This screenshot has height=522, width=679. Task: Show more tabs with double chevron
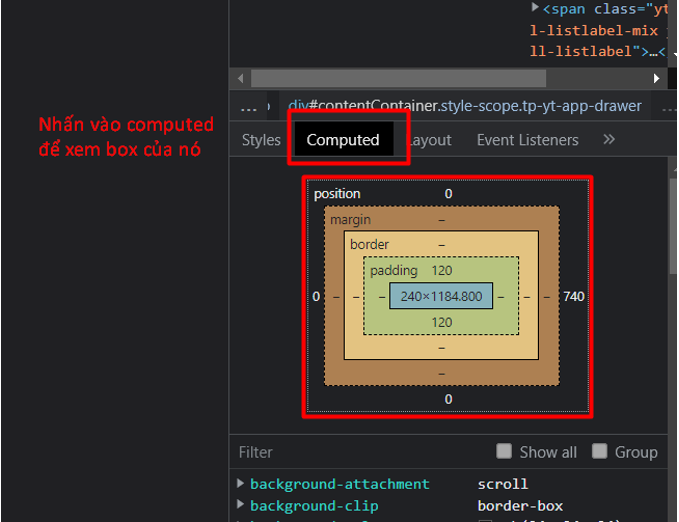click(x=609, y=139)
